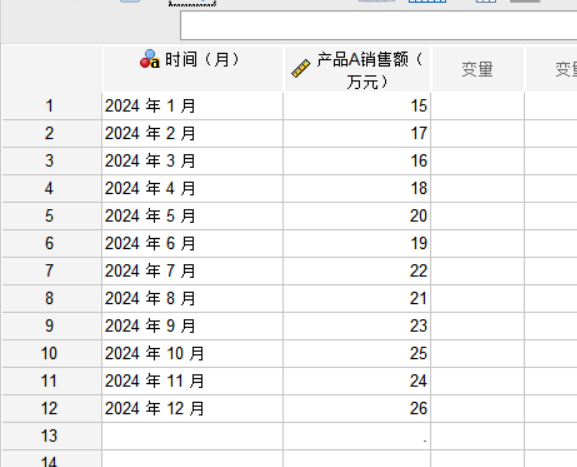577x467 pixels.
Task: Click cell '2024 年 4 月'
Action: (192, 188)
